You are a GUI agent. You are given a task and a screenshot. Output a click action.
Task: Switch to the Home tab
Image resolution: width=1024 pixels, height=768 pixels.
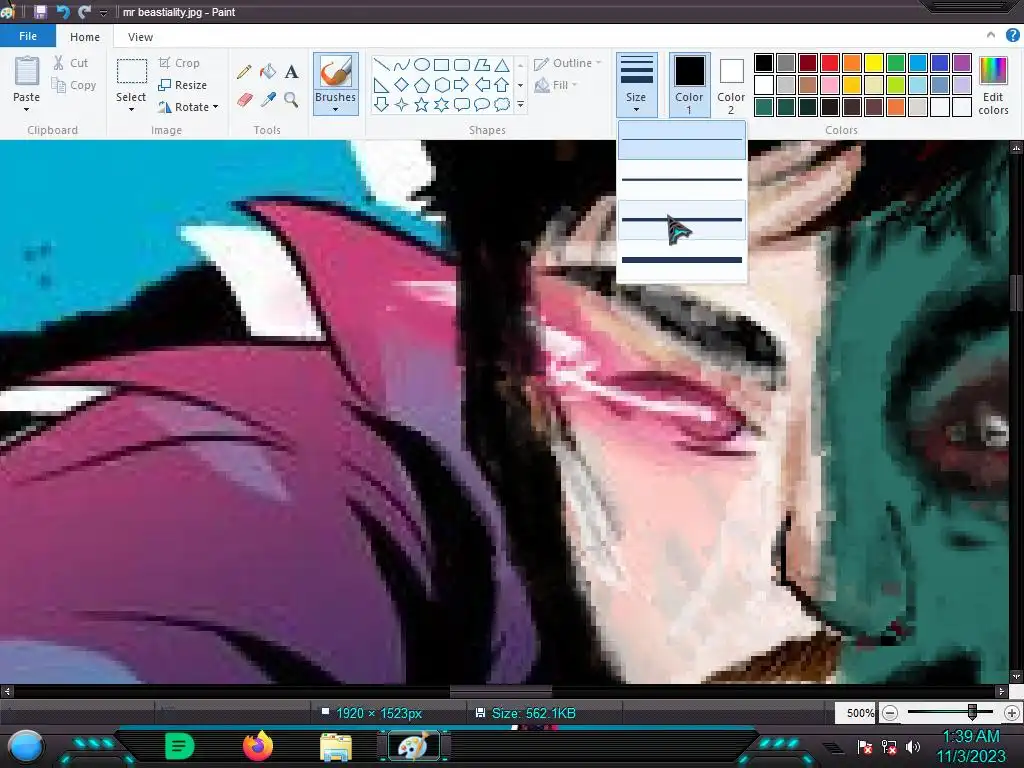(85, 37)
